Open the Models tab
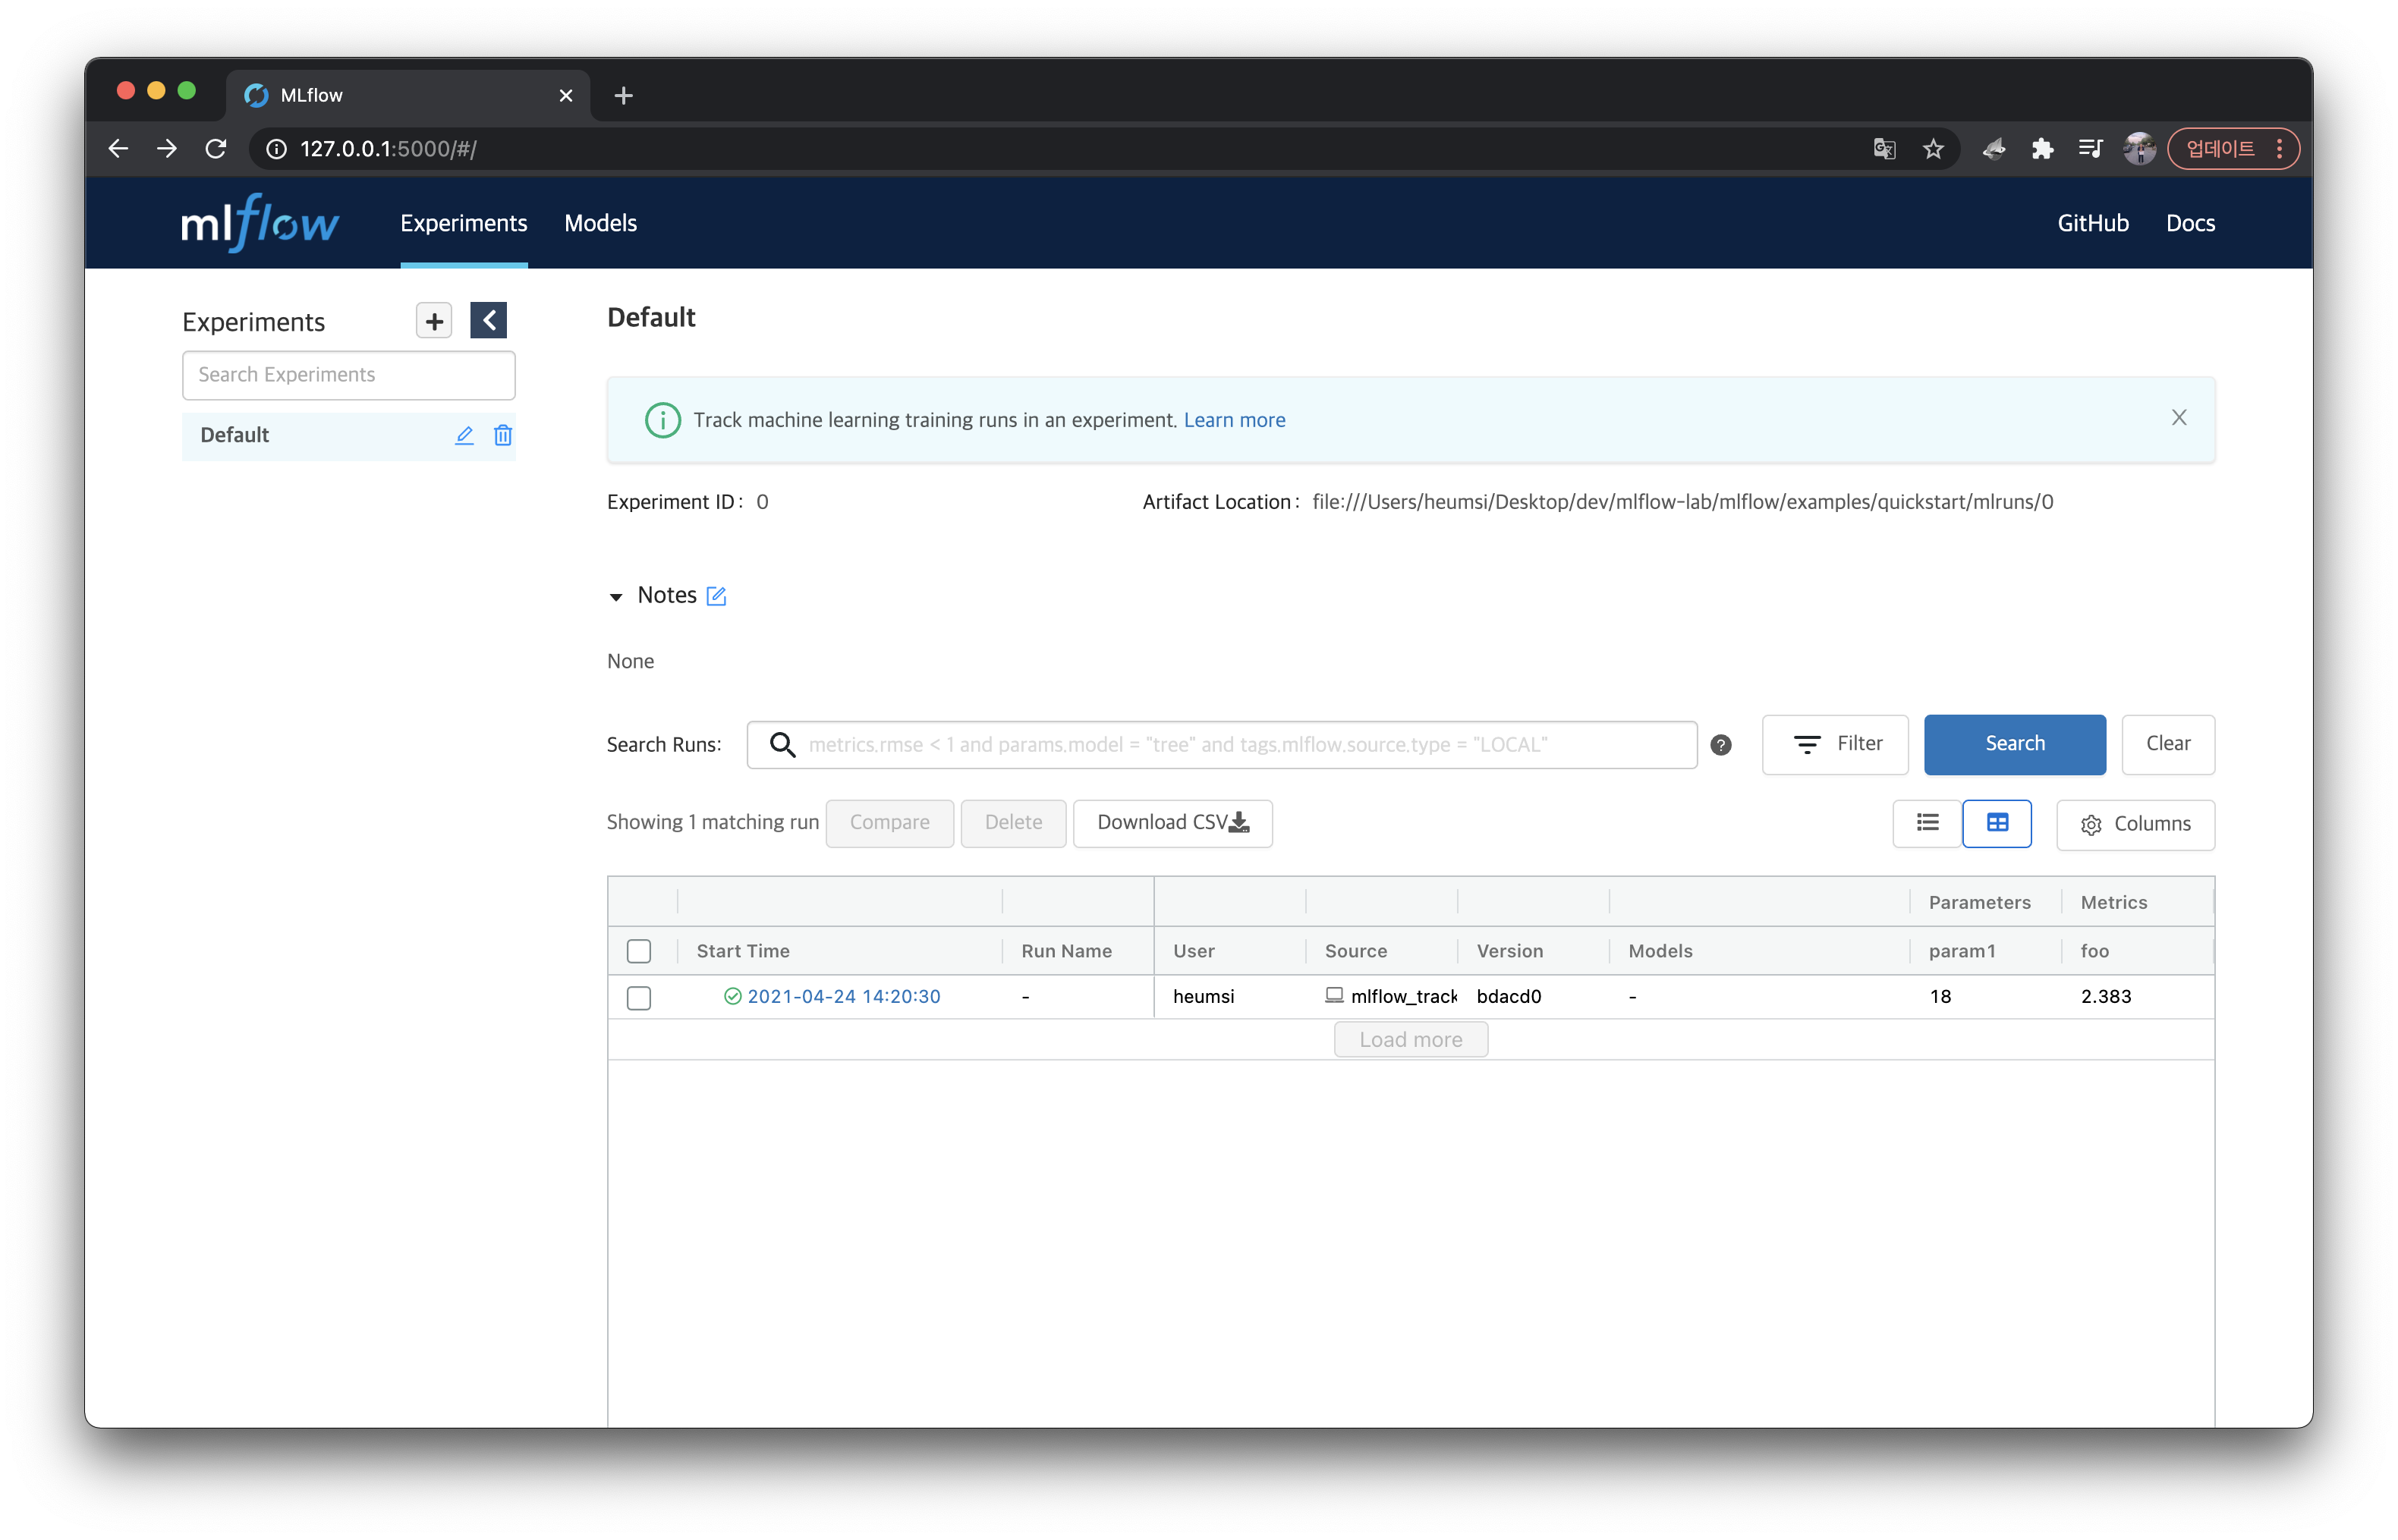 (600, 223)
